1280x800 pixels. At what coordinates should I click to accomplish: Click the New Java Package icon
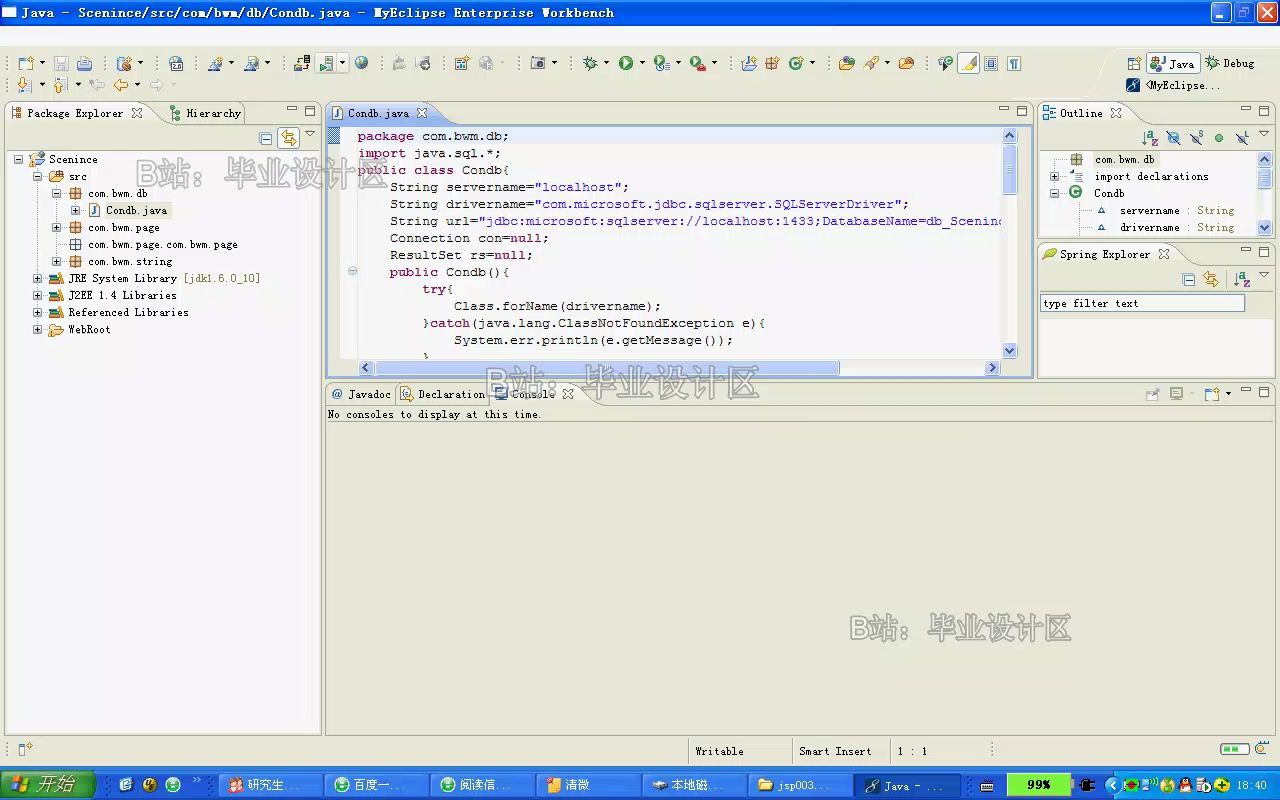click(x=772, y=63)
